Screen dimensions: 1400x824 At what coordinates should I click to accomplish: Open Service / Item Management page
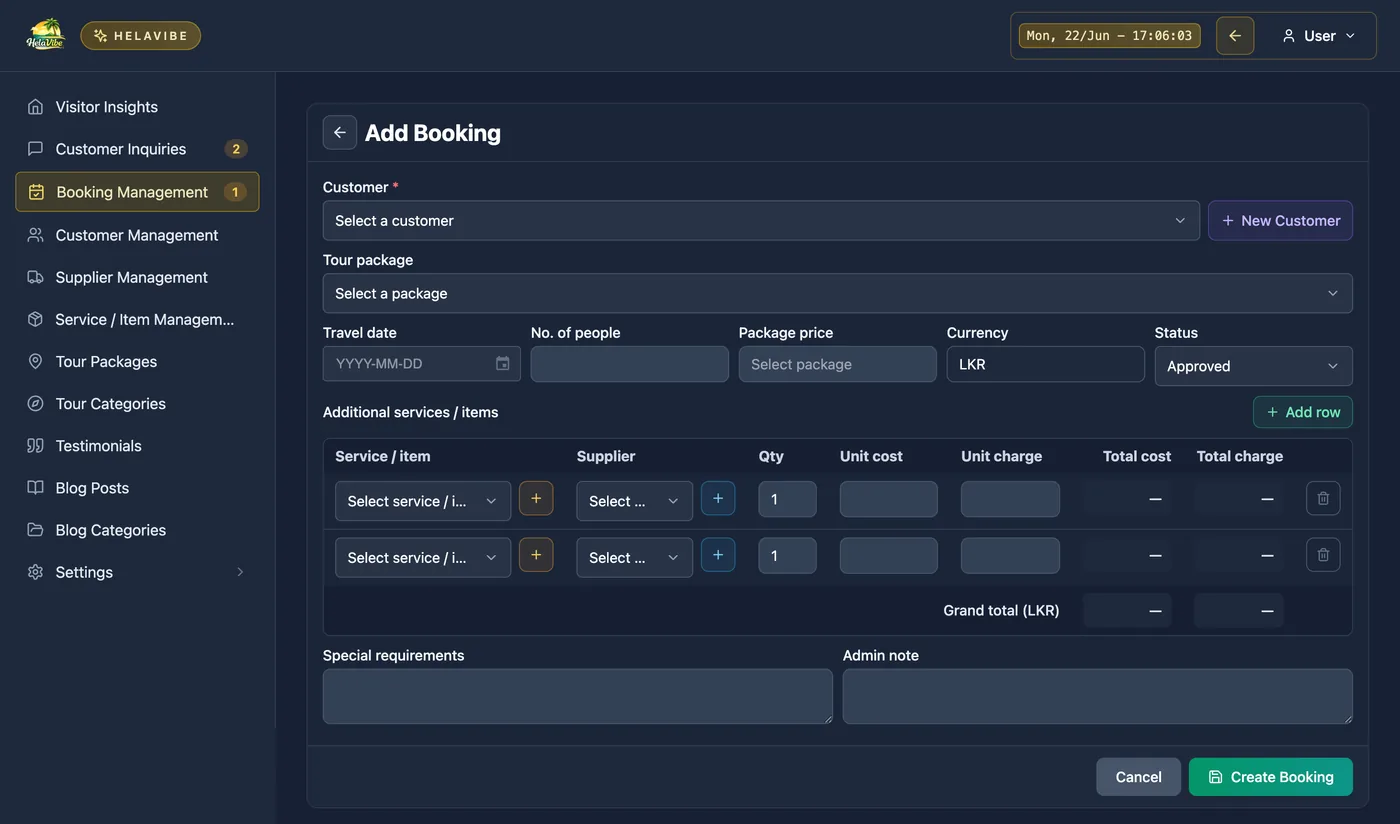click(137, 319)
